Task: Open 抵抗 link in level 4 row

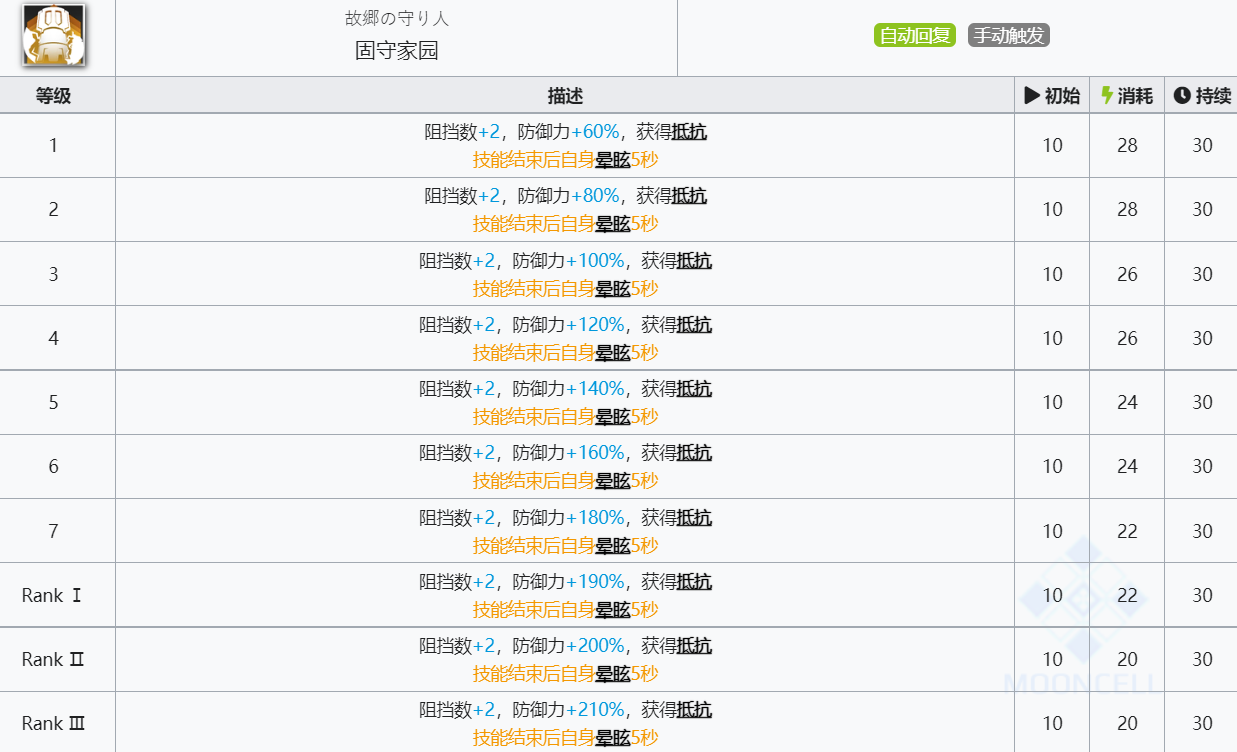Action: coord(694,325)
